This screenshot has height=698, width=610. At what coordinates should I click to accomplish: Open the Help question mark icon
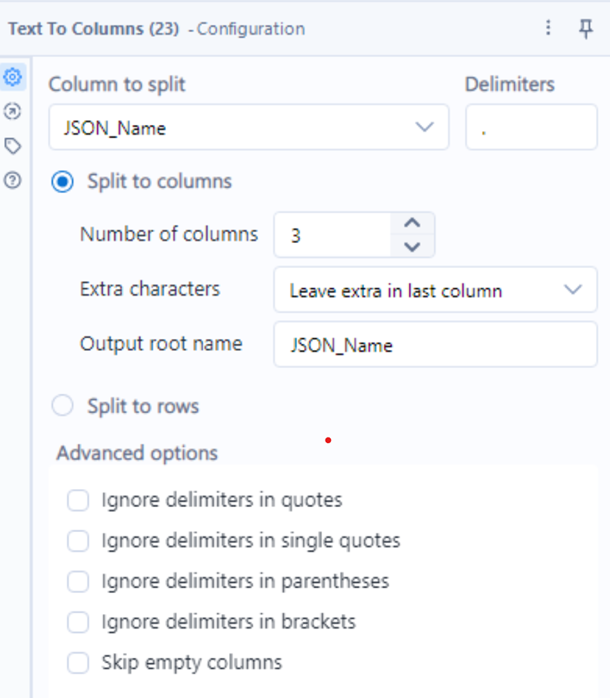(12, 180)
